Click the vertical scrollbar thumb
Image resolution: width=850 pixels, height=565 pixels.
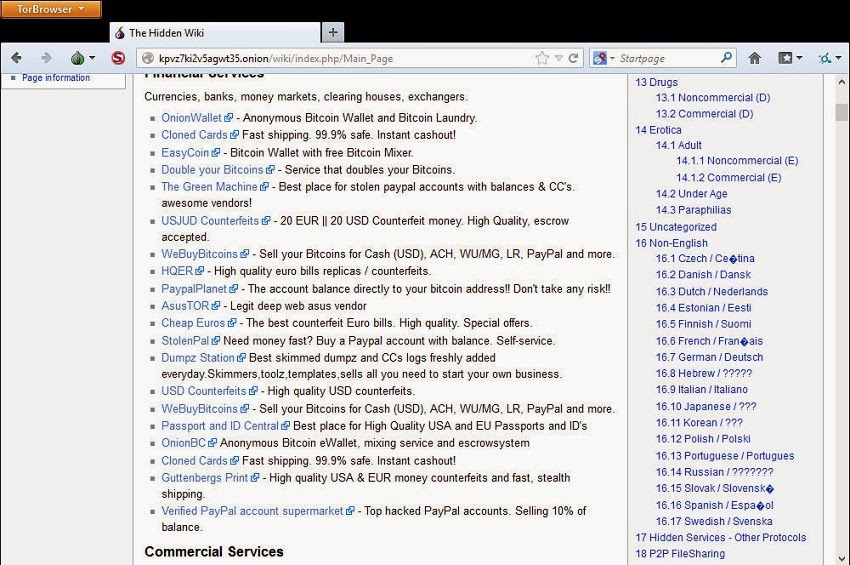(x=841, y=112)
